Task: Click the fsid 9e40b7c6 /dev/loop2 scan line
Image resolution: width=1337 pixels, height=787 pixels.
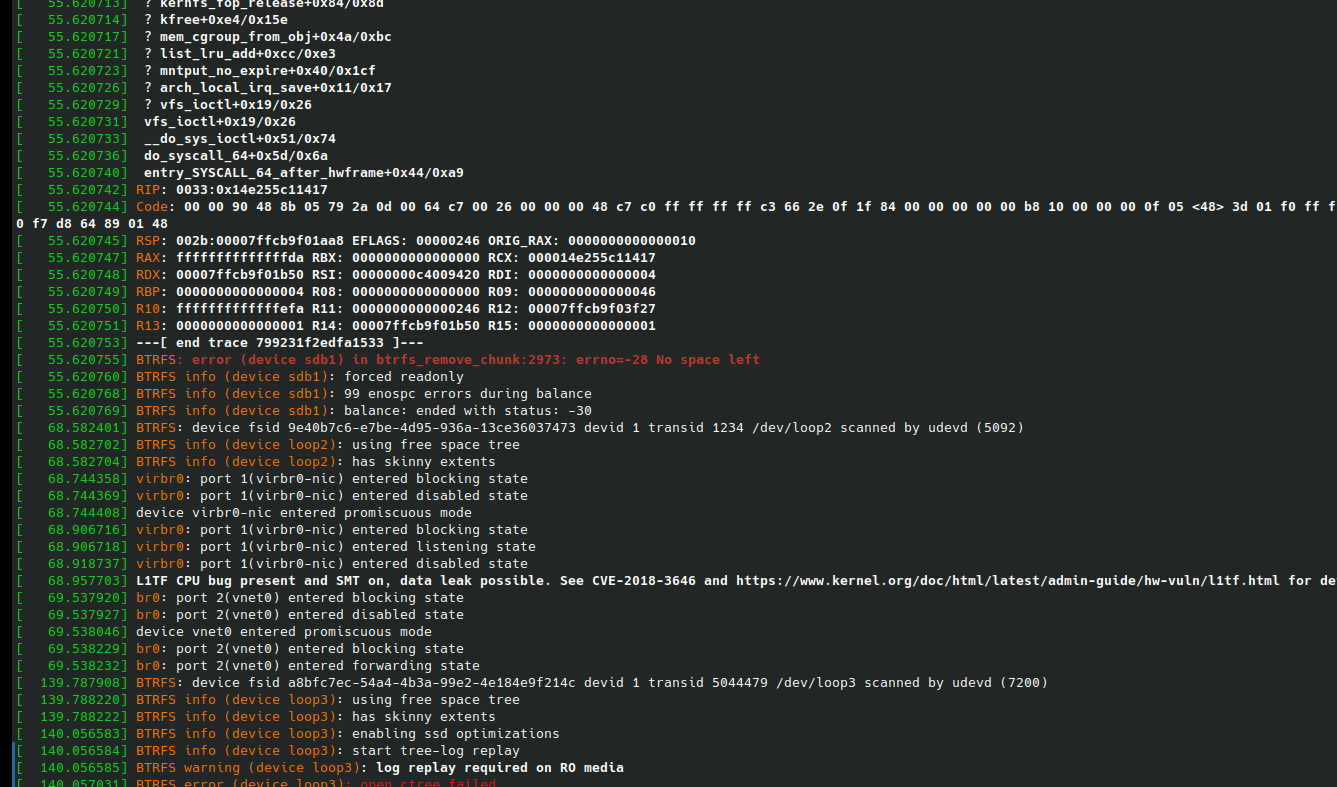Action: click(580, 428)
